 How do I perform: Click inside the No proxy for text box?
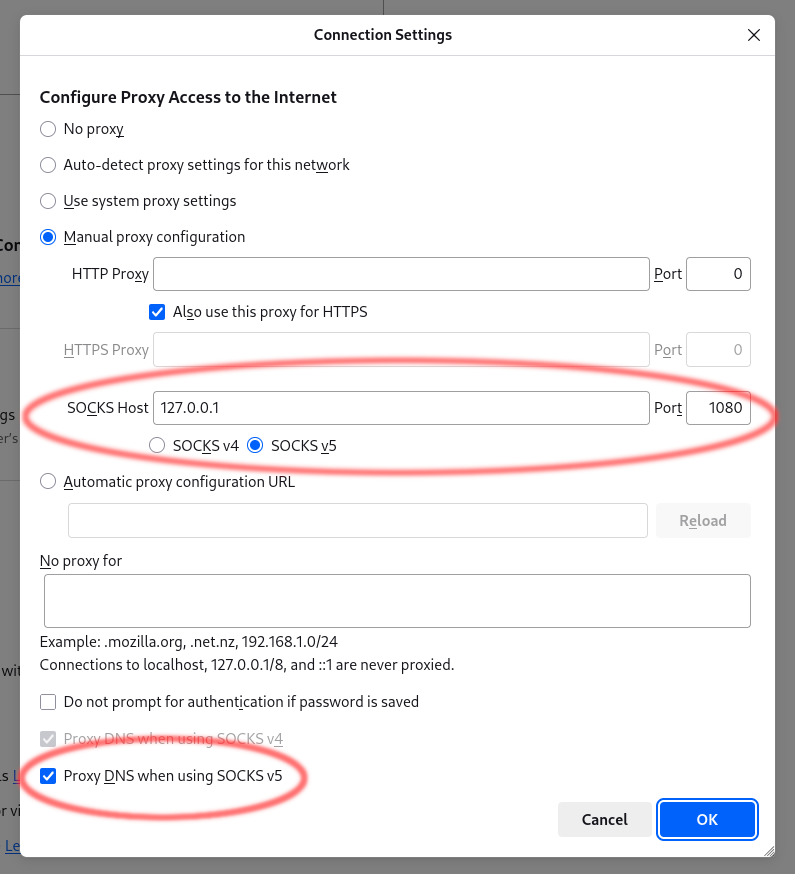[x=397, y=600]
